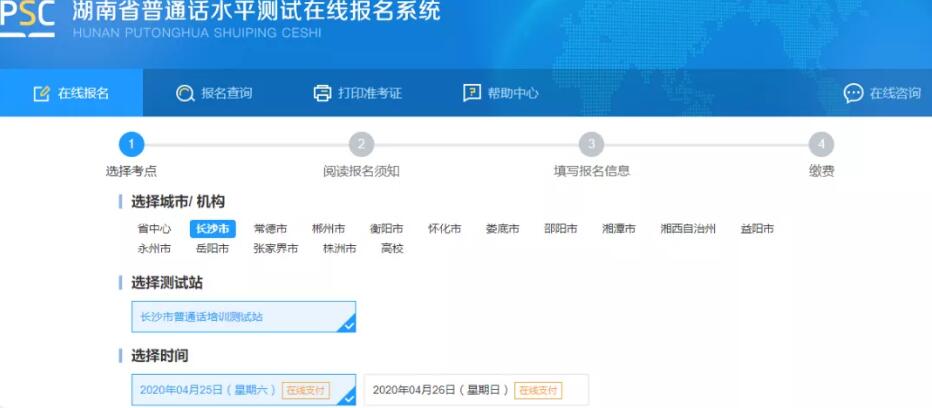Select 邵阳市 city option
Viewport: 932px width, 408px height.
[x=561, y=229]
